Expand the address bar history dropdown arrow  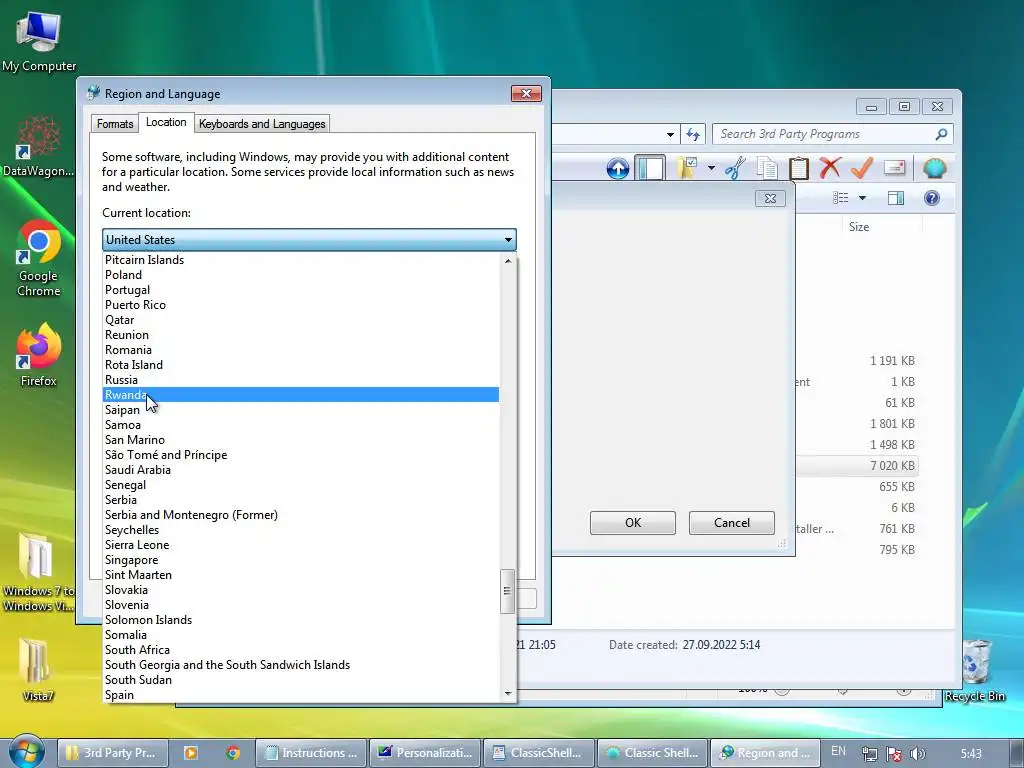coord(670,135)
